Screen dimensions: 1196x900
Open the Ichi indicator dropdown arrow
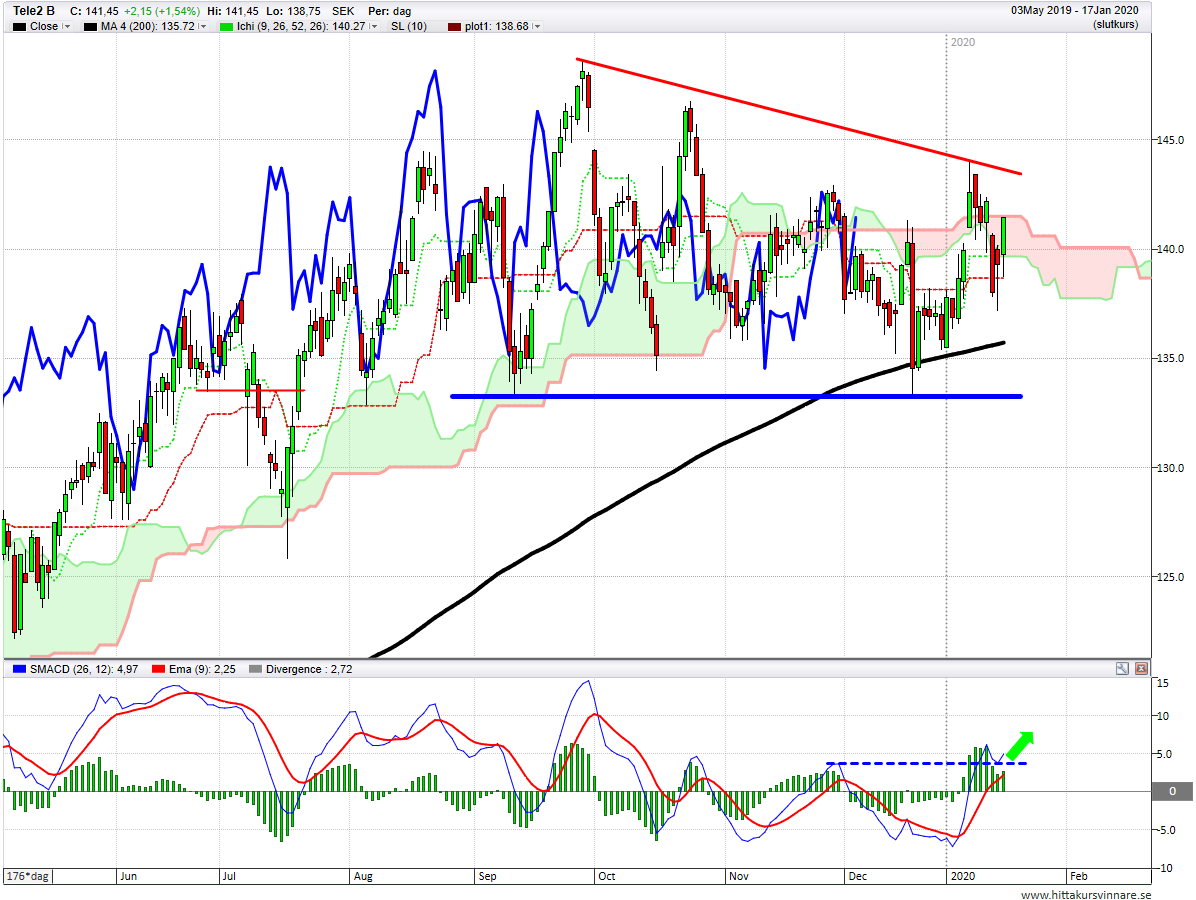(x=373, y=26)
